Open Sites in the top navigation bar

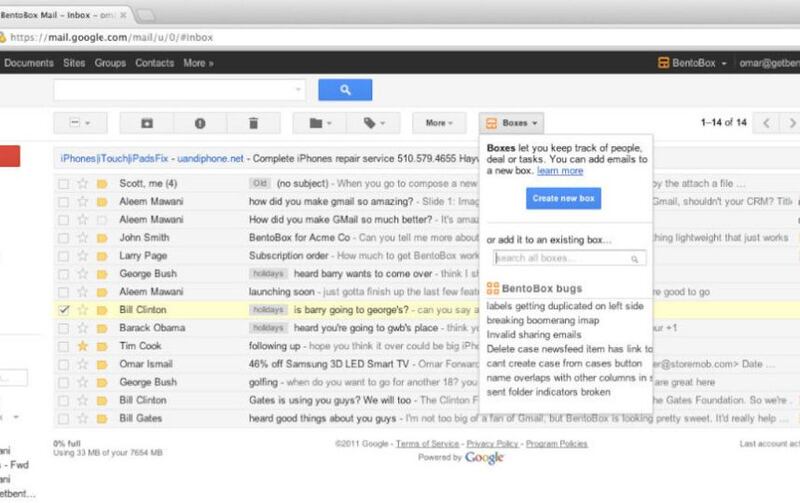(x=74, y=63)
